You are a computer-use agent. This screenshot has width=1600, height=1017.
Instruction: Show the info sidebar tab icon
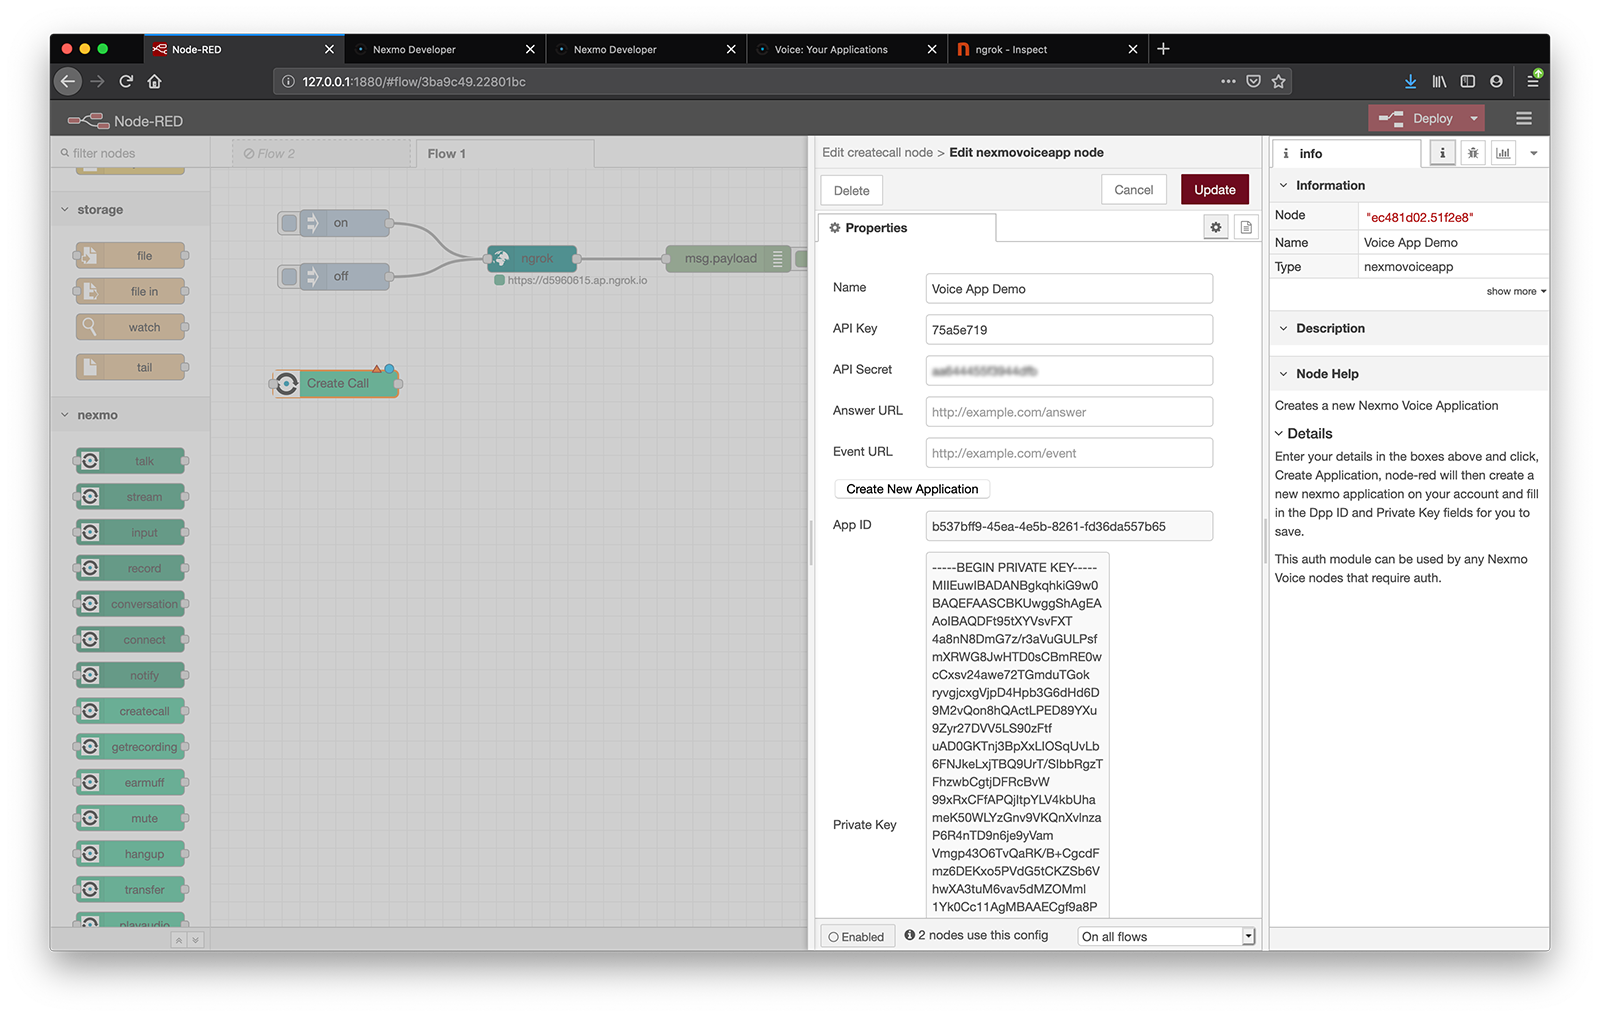coord(1442,153)
